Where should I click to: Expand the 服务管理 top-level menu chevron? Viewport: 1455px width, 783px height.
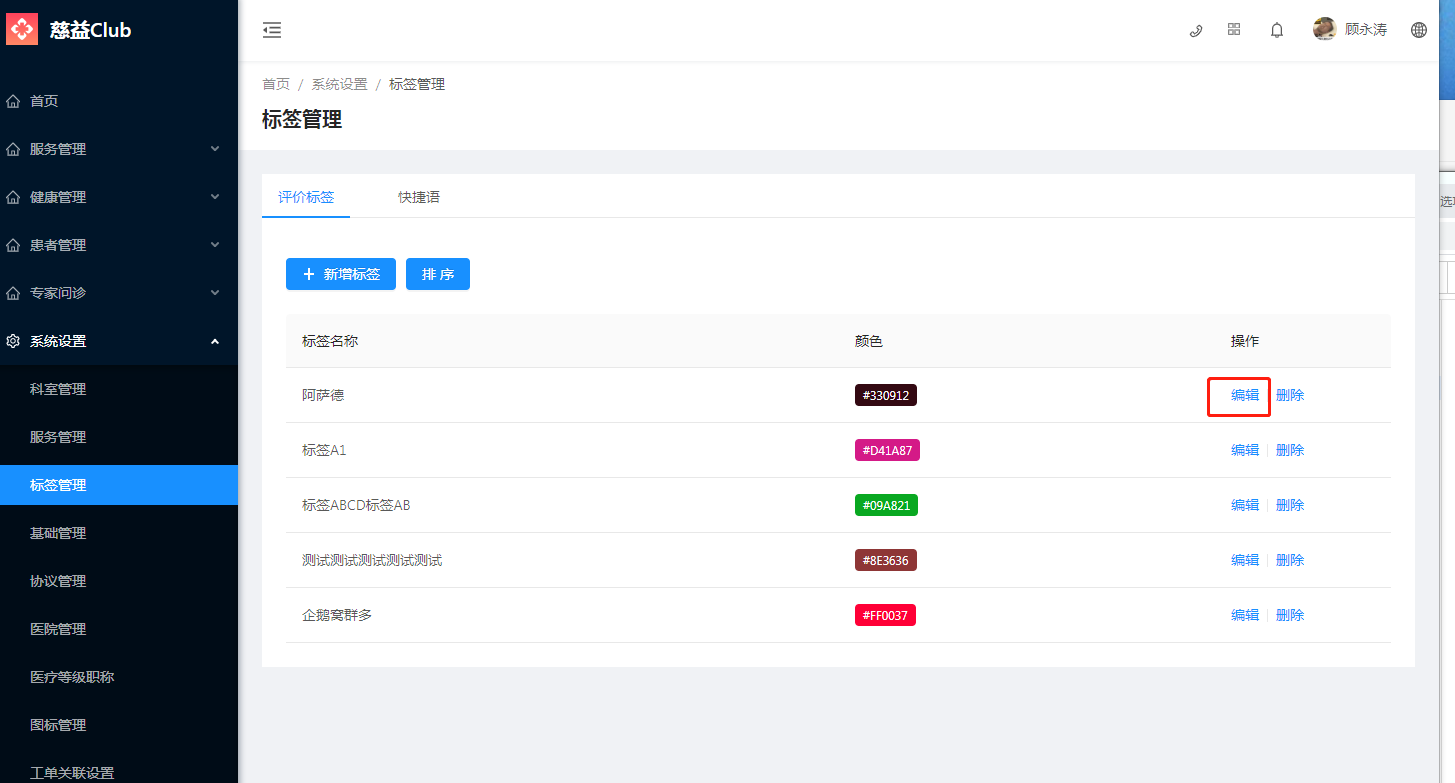point(215,149)
